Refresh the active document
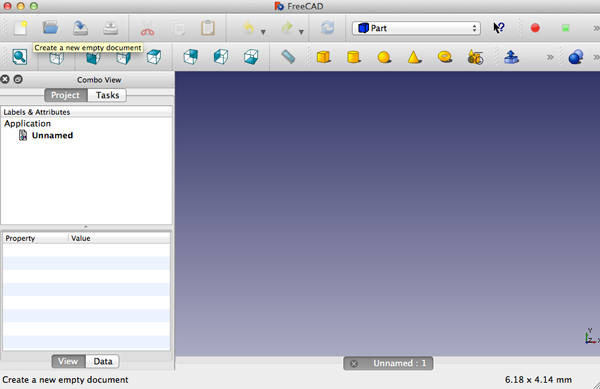The height and width of the screenshot is (389, 600). click(328, 28)
